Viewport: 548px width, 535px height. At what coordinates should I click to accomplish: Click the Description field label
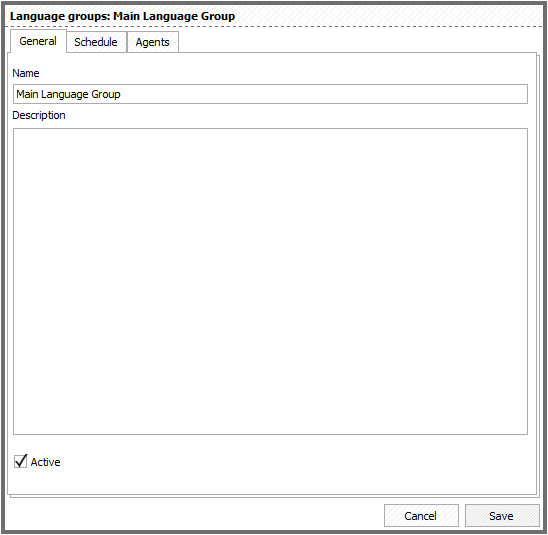coord(39,115)
